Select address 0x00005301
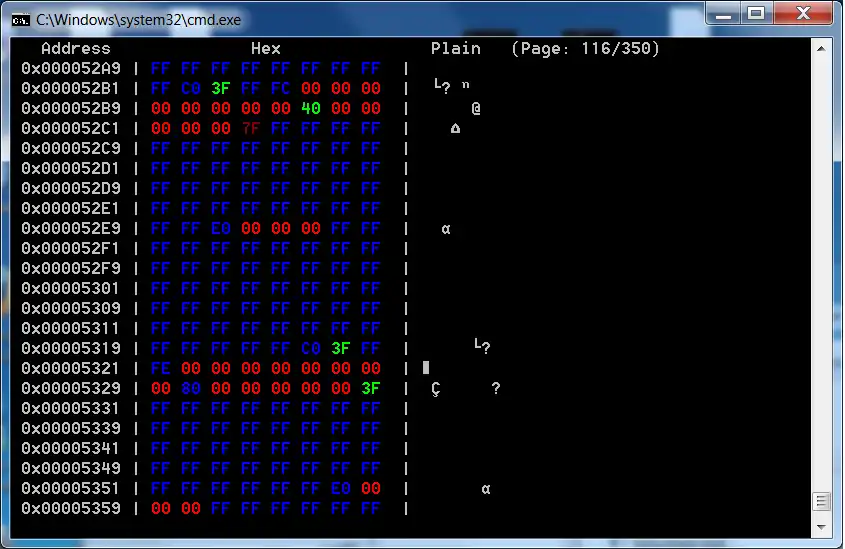The width and height of the screenshot is (845, 549). click(71, 288)
